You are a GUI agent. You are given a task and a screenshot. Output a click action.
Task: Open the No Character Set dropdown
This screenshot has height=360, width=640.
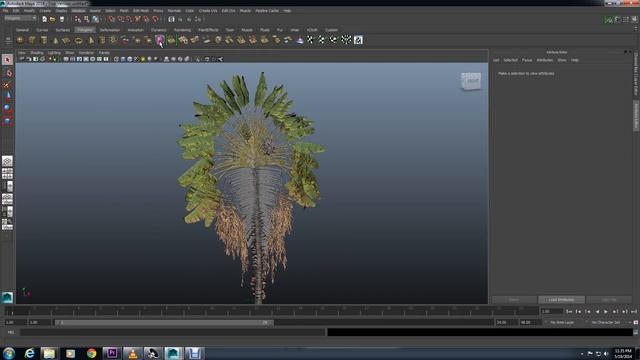point(606,322)
